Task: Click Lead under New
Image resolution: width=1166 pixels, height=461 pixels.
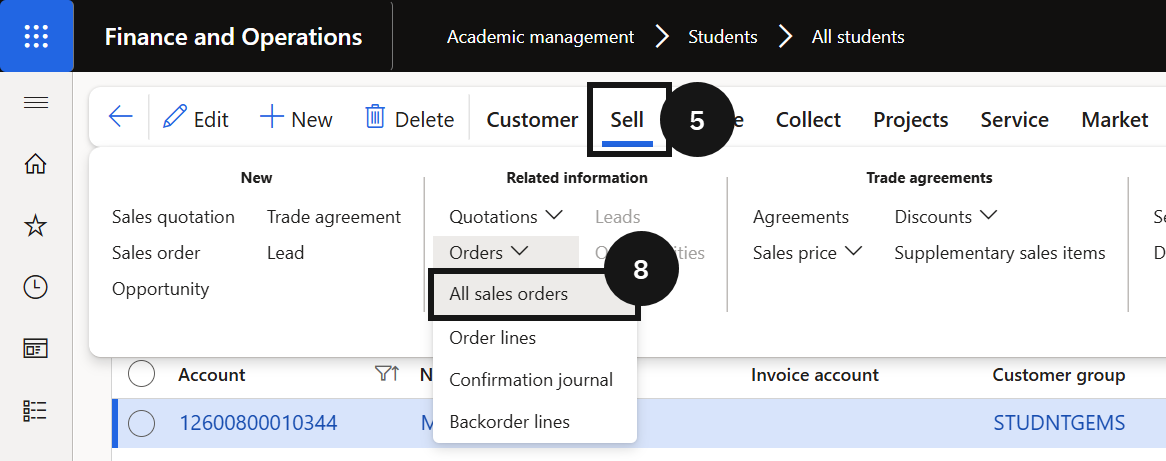Action: point(286,253)
